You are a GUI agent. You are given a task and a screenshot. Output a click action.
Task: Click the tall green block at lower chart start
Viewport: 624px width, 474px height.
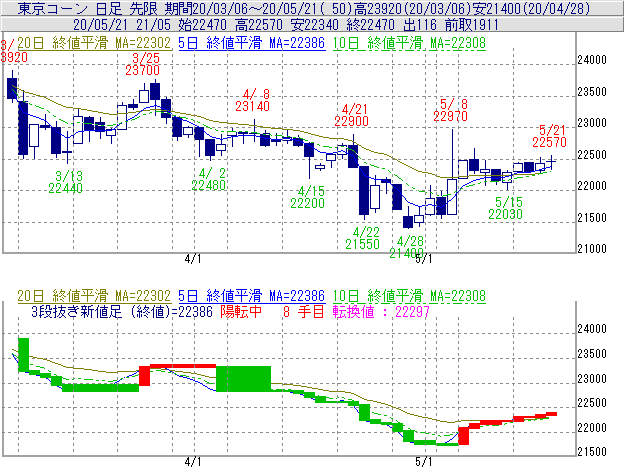click(x=23, y=355)
